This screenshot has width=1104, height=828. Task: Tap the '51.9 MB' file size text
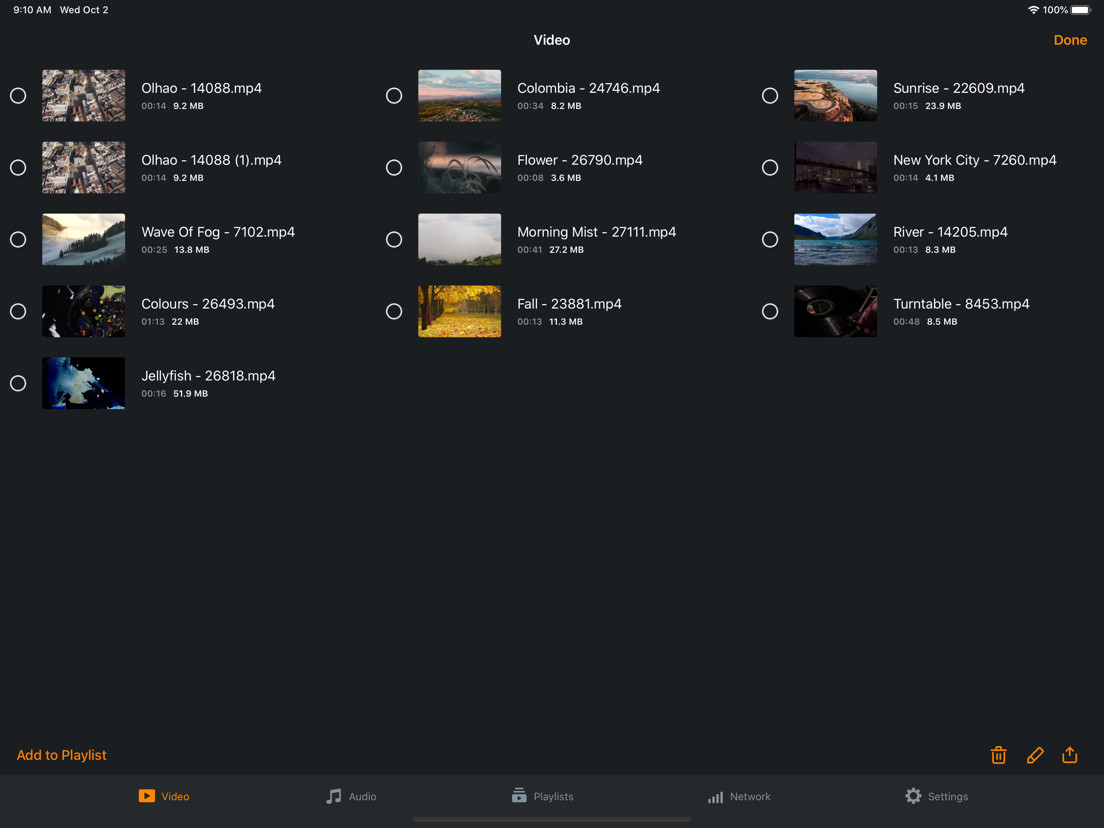tap(191, 394)
